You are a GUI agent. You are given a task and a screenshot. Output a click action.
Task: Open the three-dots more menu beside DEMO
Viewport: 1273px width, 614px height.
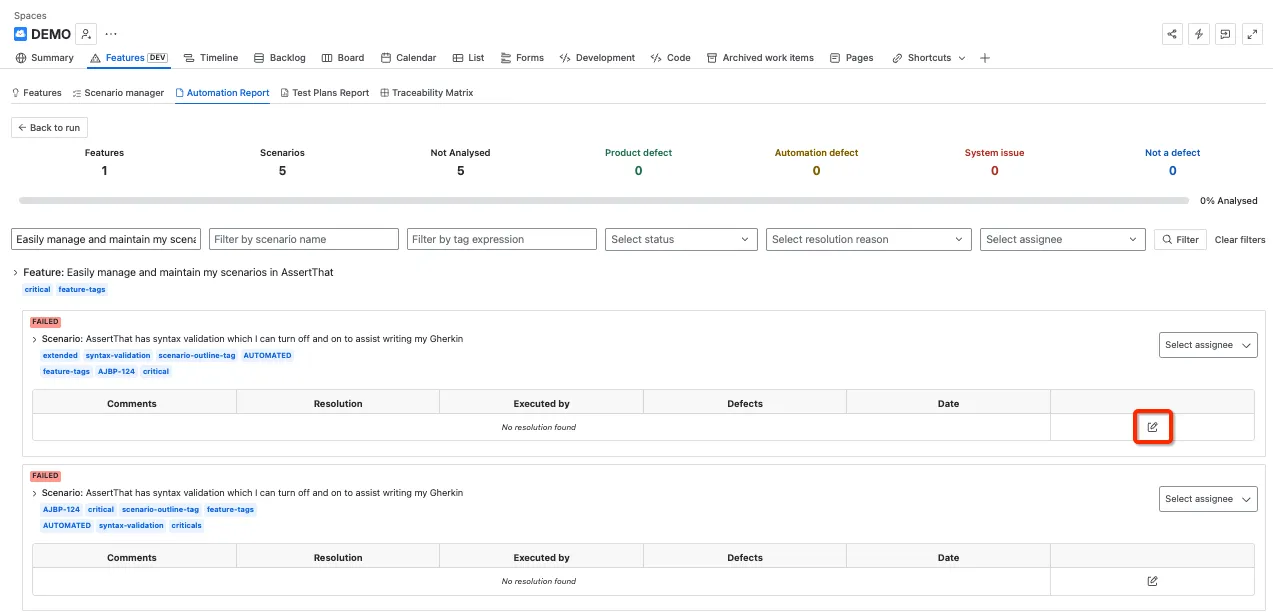pyautogui.click(x=111, y=34)
